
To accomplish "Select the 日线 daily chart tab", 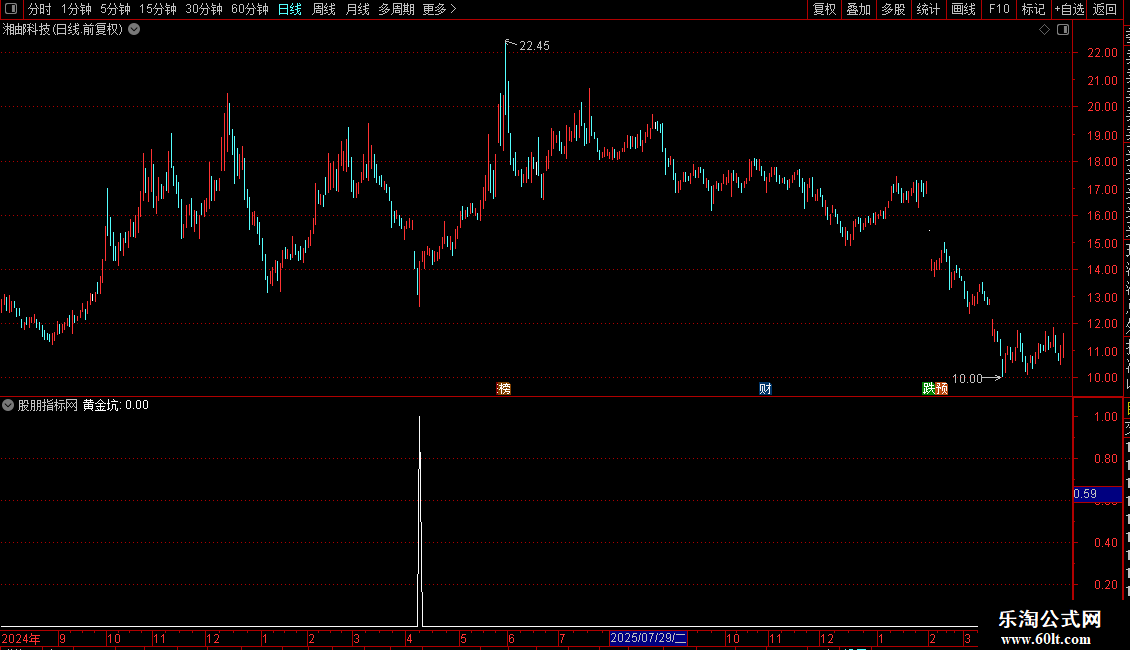I will 290,9.
